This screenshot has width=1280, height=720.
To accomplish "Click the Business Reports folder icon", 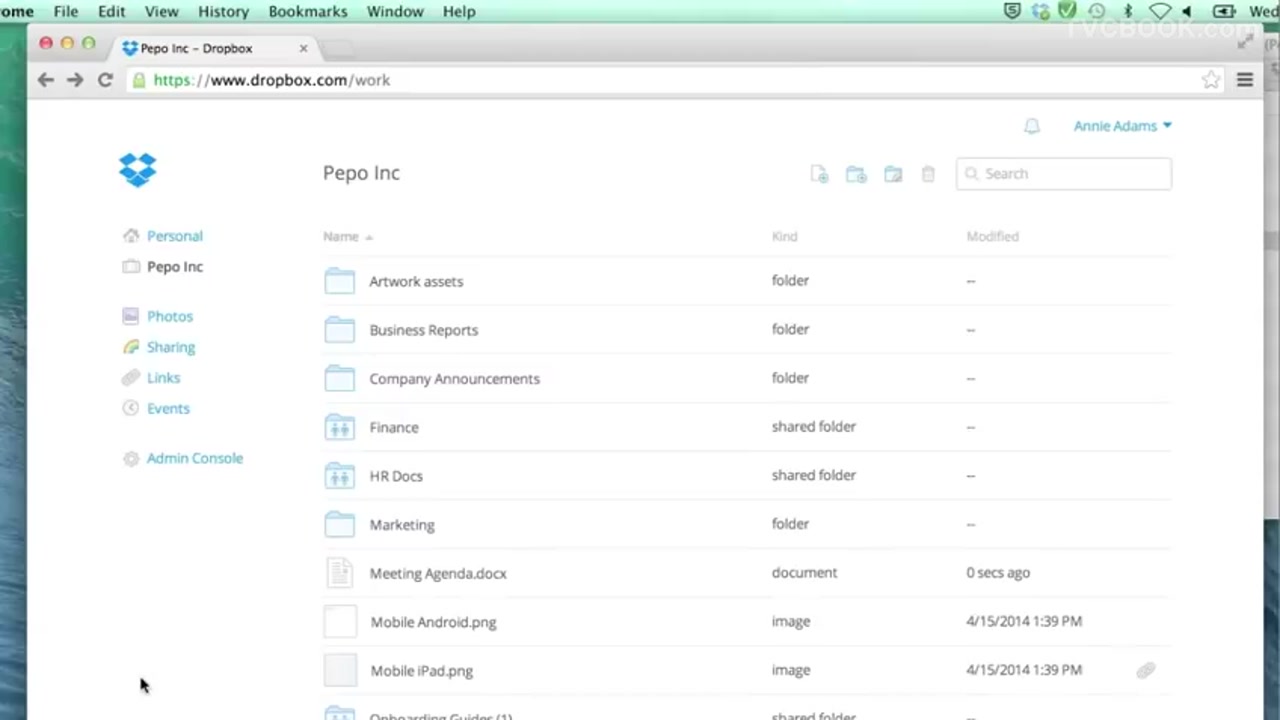I will click(x=340, y=330).
